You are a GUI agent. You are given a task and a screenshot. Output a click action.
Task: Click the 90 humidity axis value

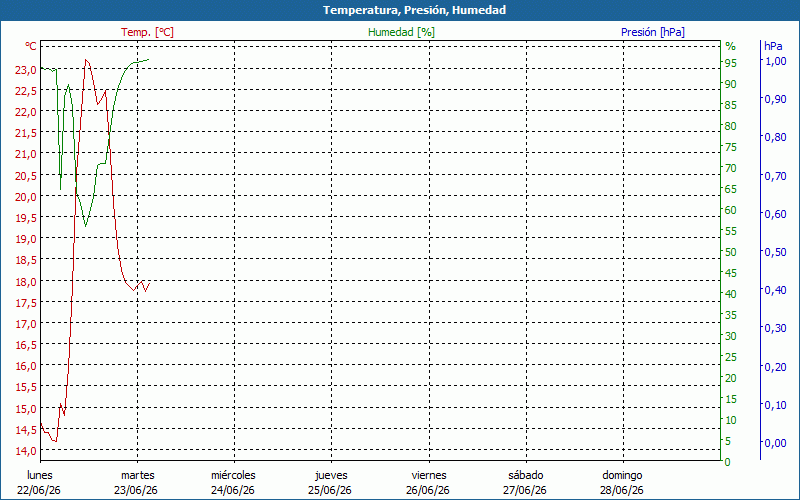pyautogui.click(x=731, y=84)
